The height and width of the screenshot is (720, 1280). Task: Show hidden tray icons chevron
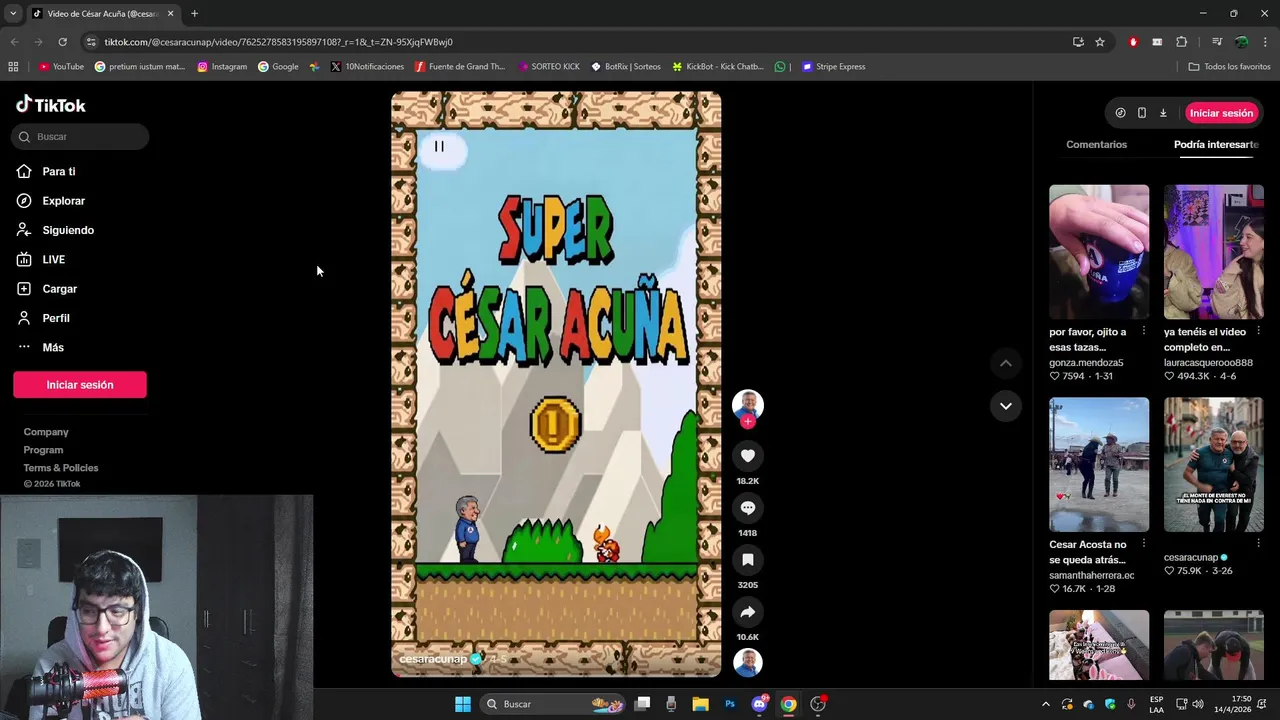(1046, 704)
